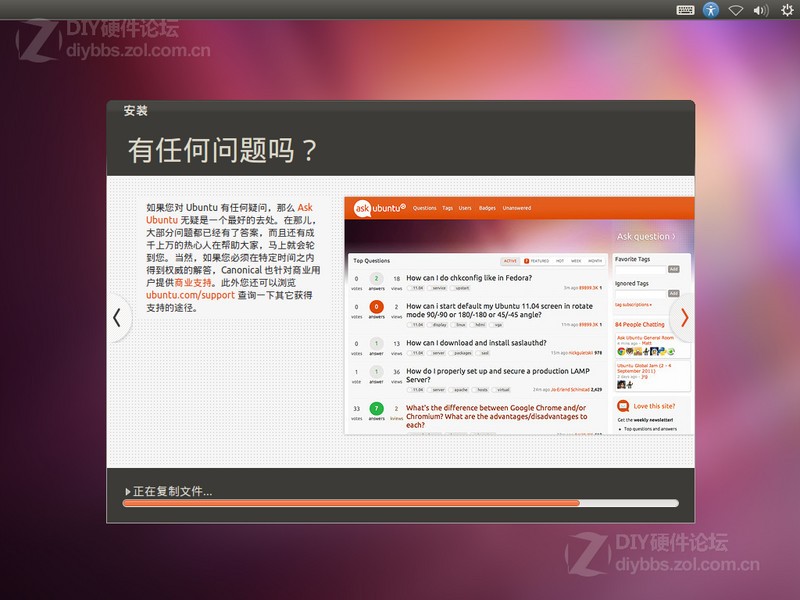Go to the previous slide arrow
Screen dimensions: 800x600
(117, 317)
